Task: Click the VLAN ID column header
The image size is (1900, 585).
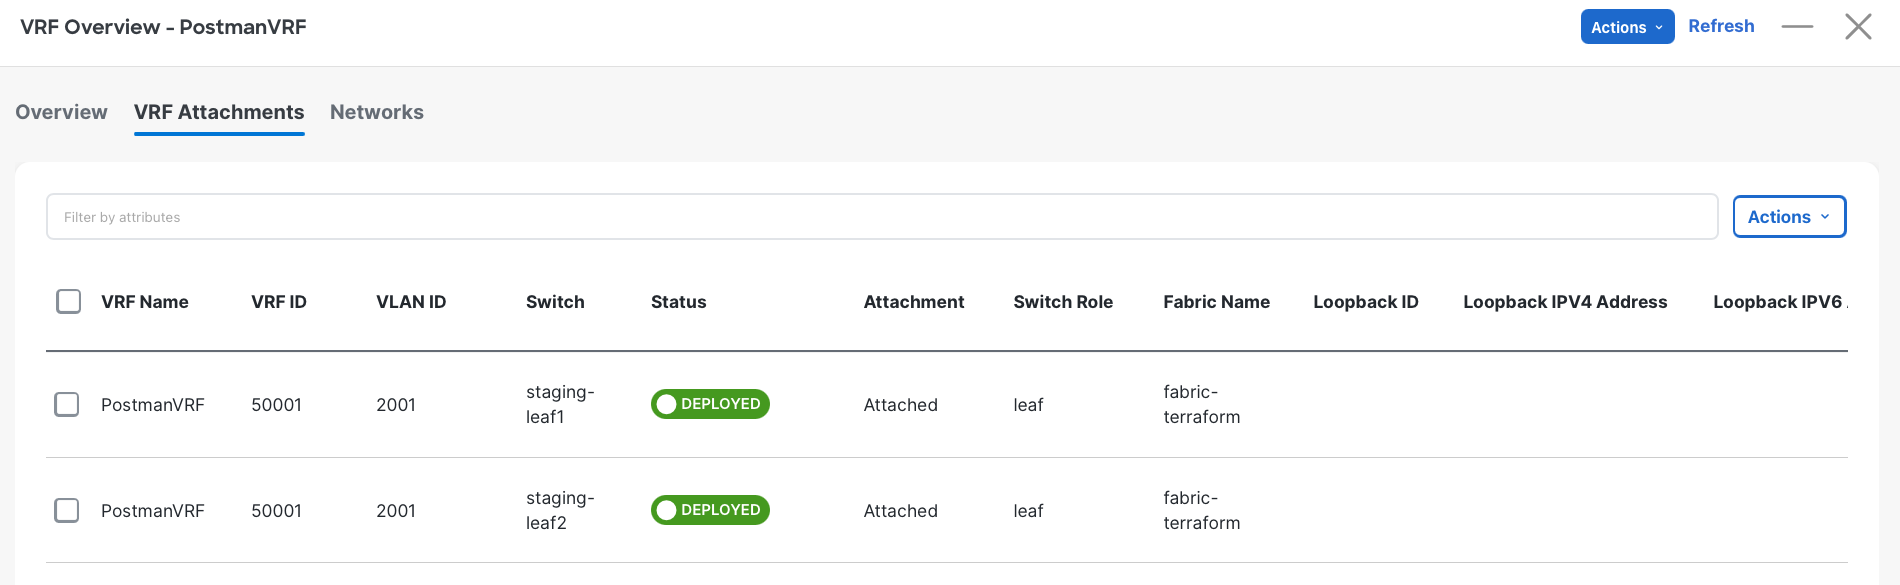Action: point(411,302)
